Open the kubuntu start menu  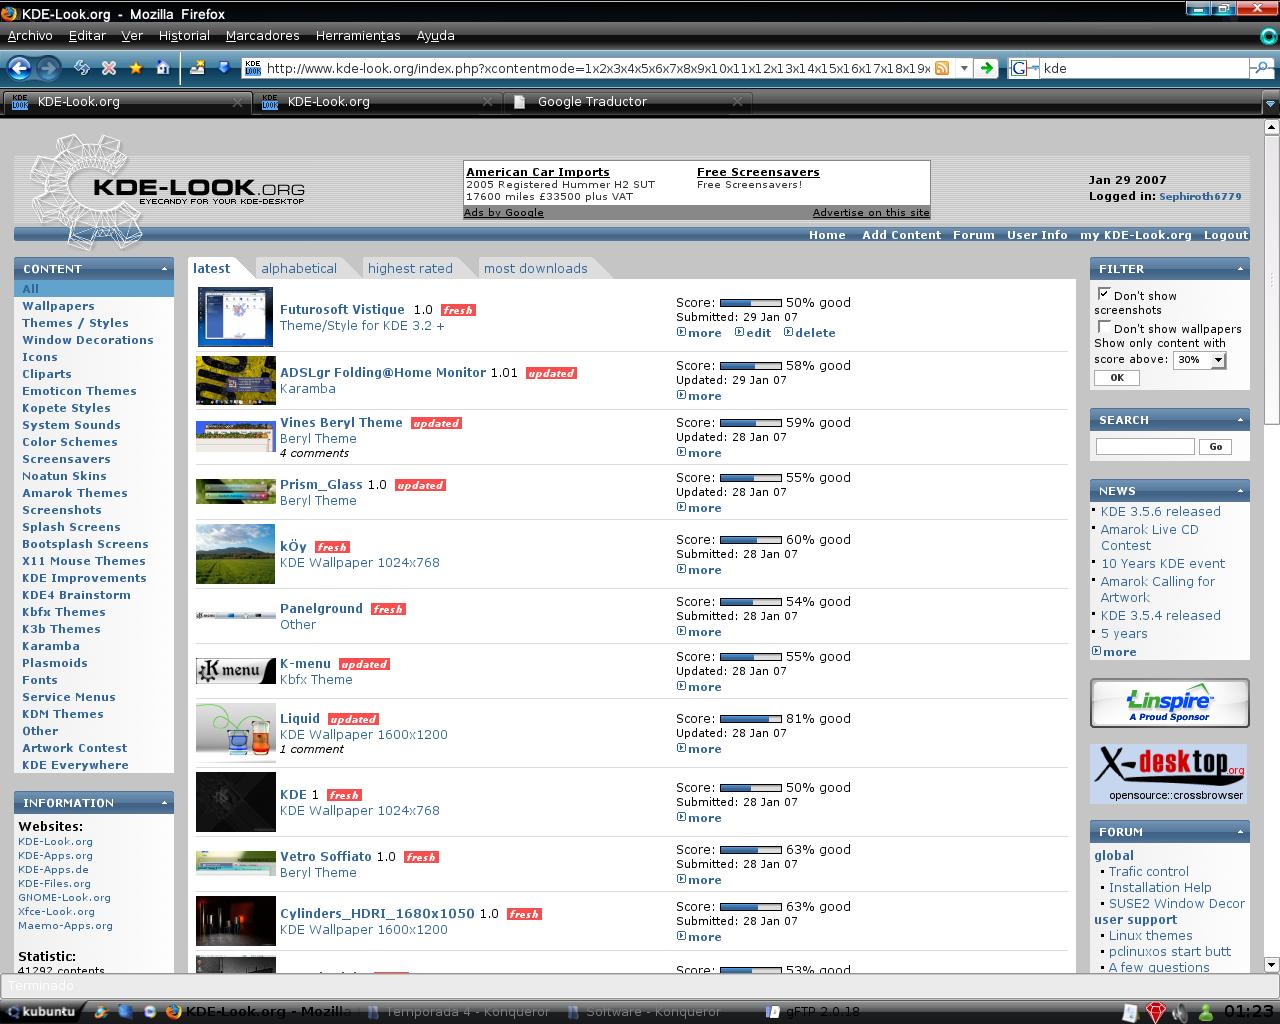[41, 1011]
